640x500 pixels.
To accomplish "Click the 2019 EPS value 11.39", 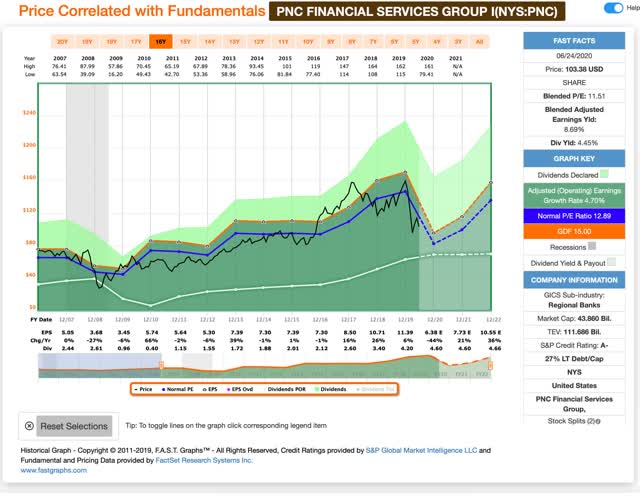I will pos(407,332).
